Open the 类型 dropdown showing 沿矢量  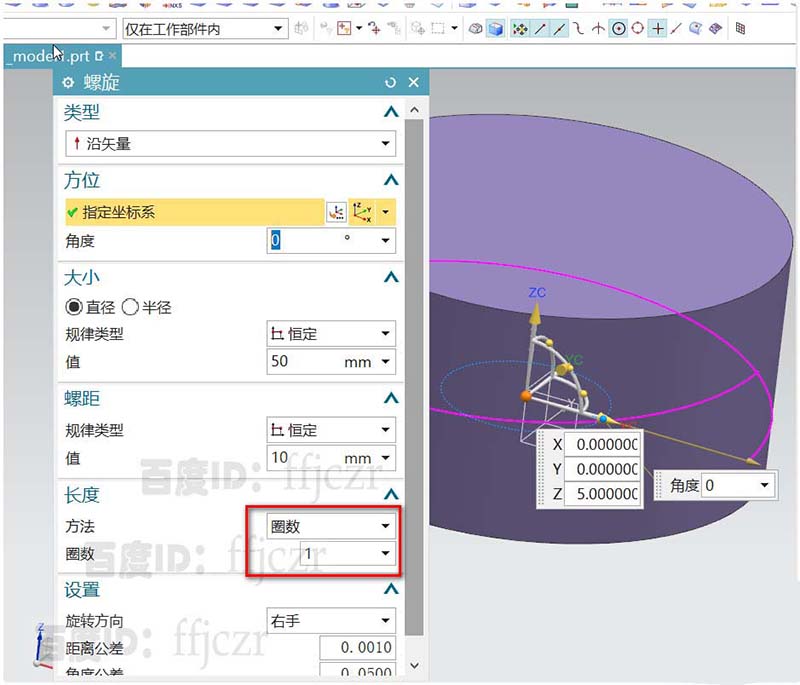pyautogui.click(x=230, y=144)
